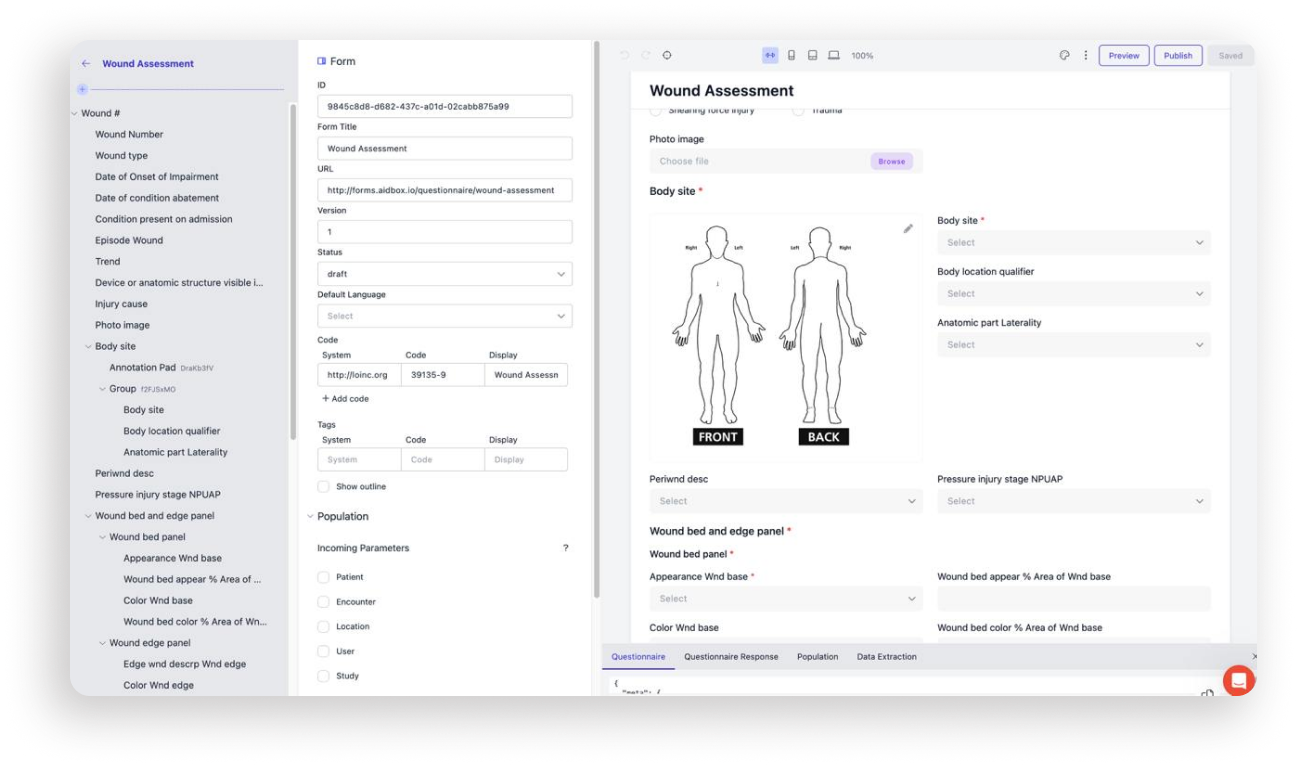
Task: Click the pencil edit icon on body diagram
Action: pos(908,229)
